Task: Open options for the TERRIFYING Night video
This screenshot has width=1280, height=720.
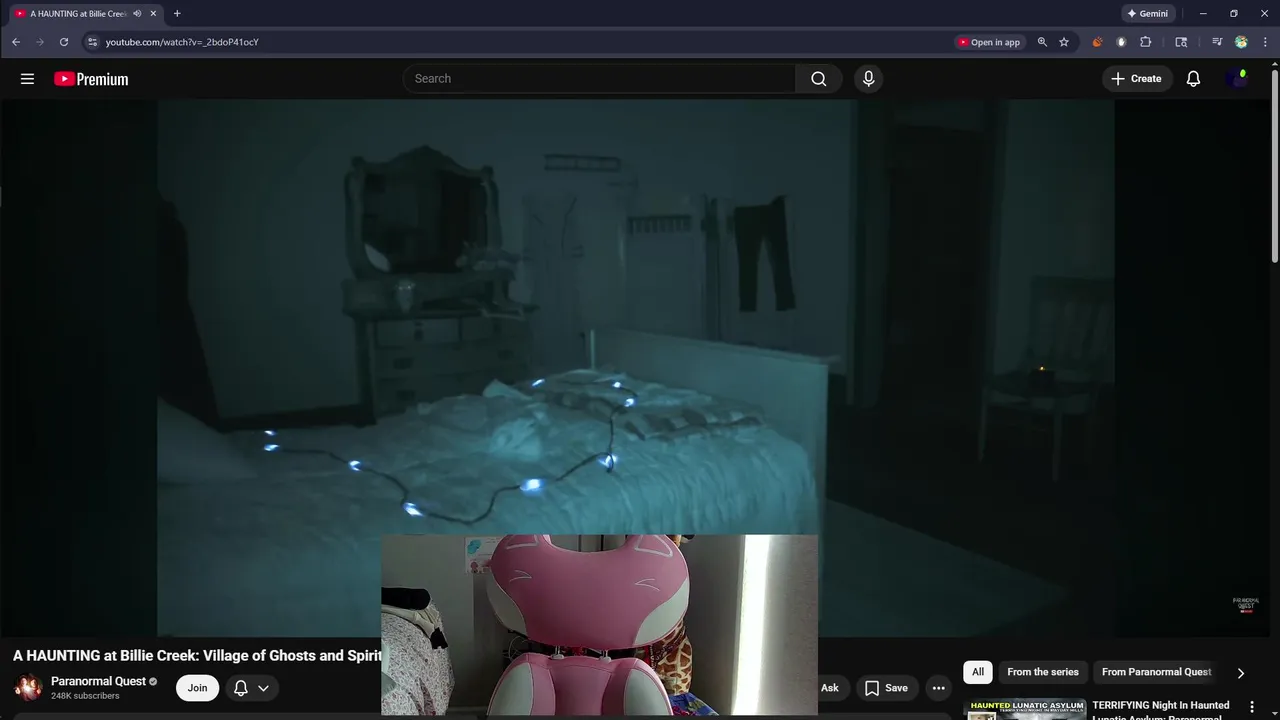Action: tap(1252, 707)
